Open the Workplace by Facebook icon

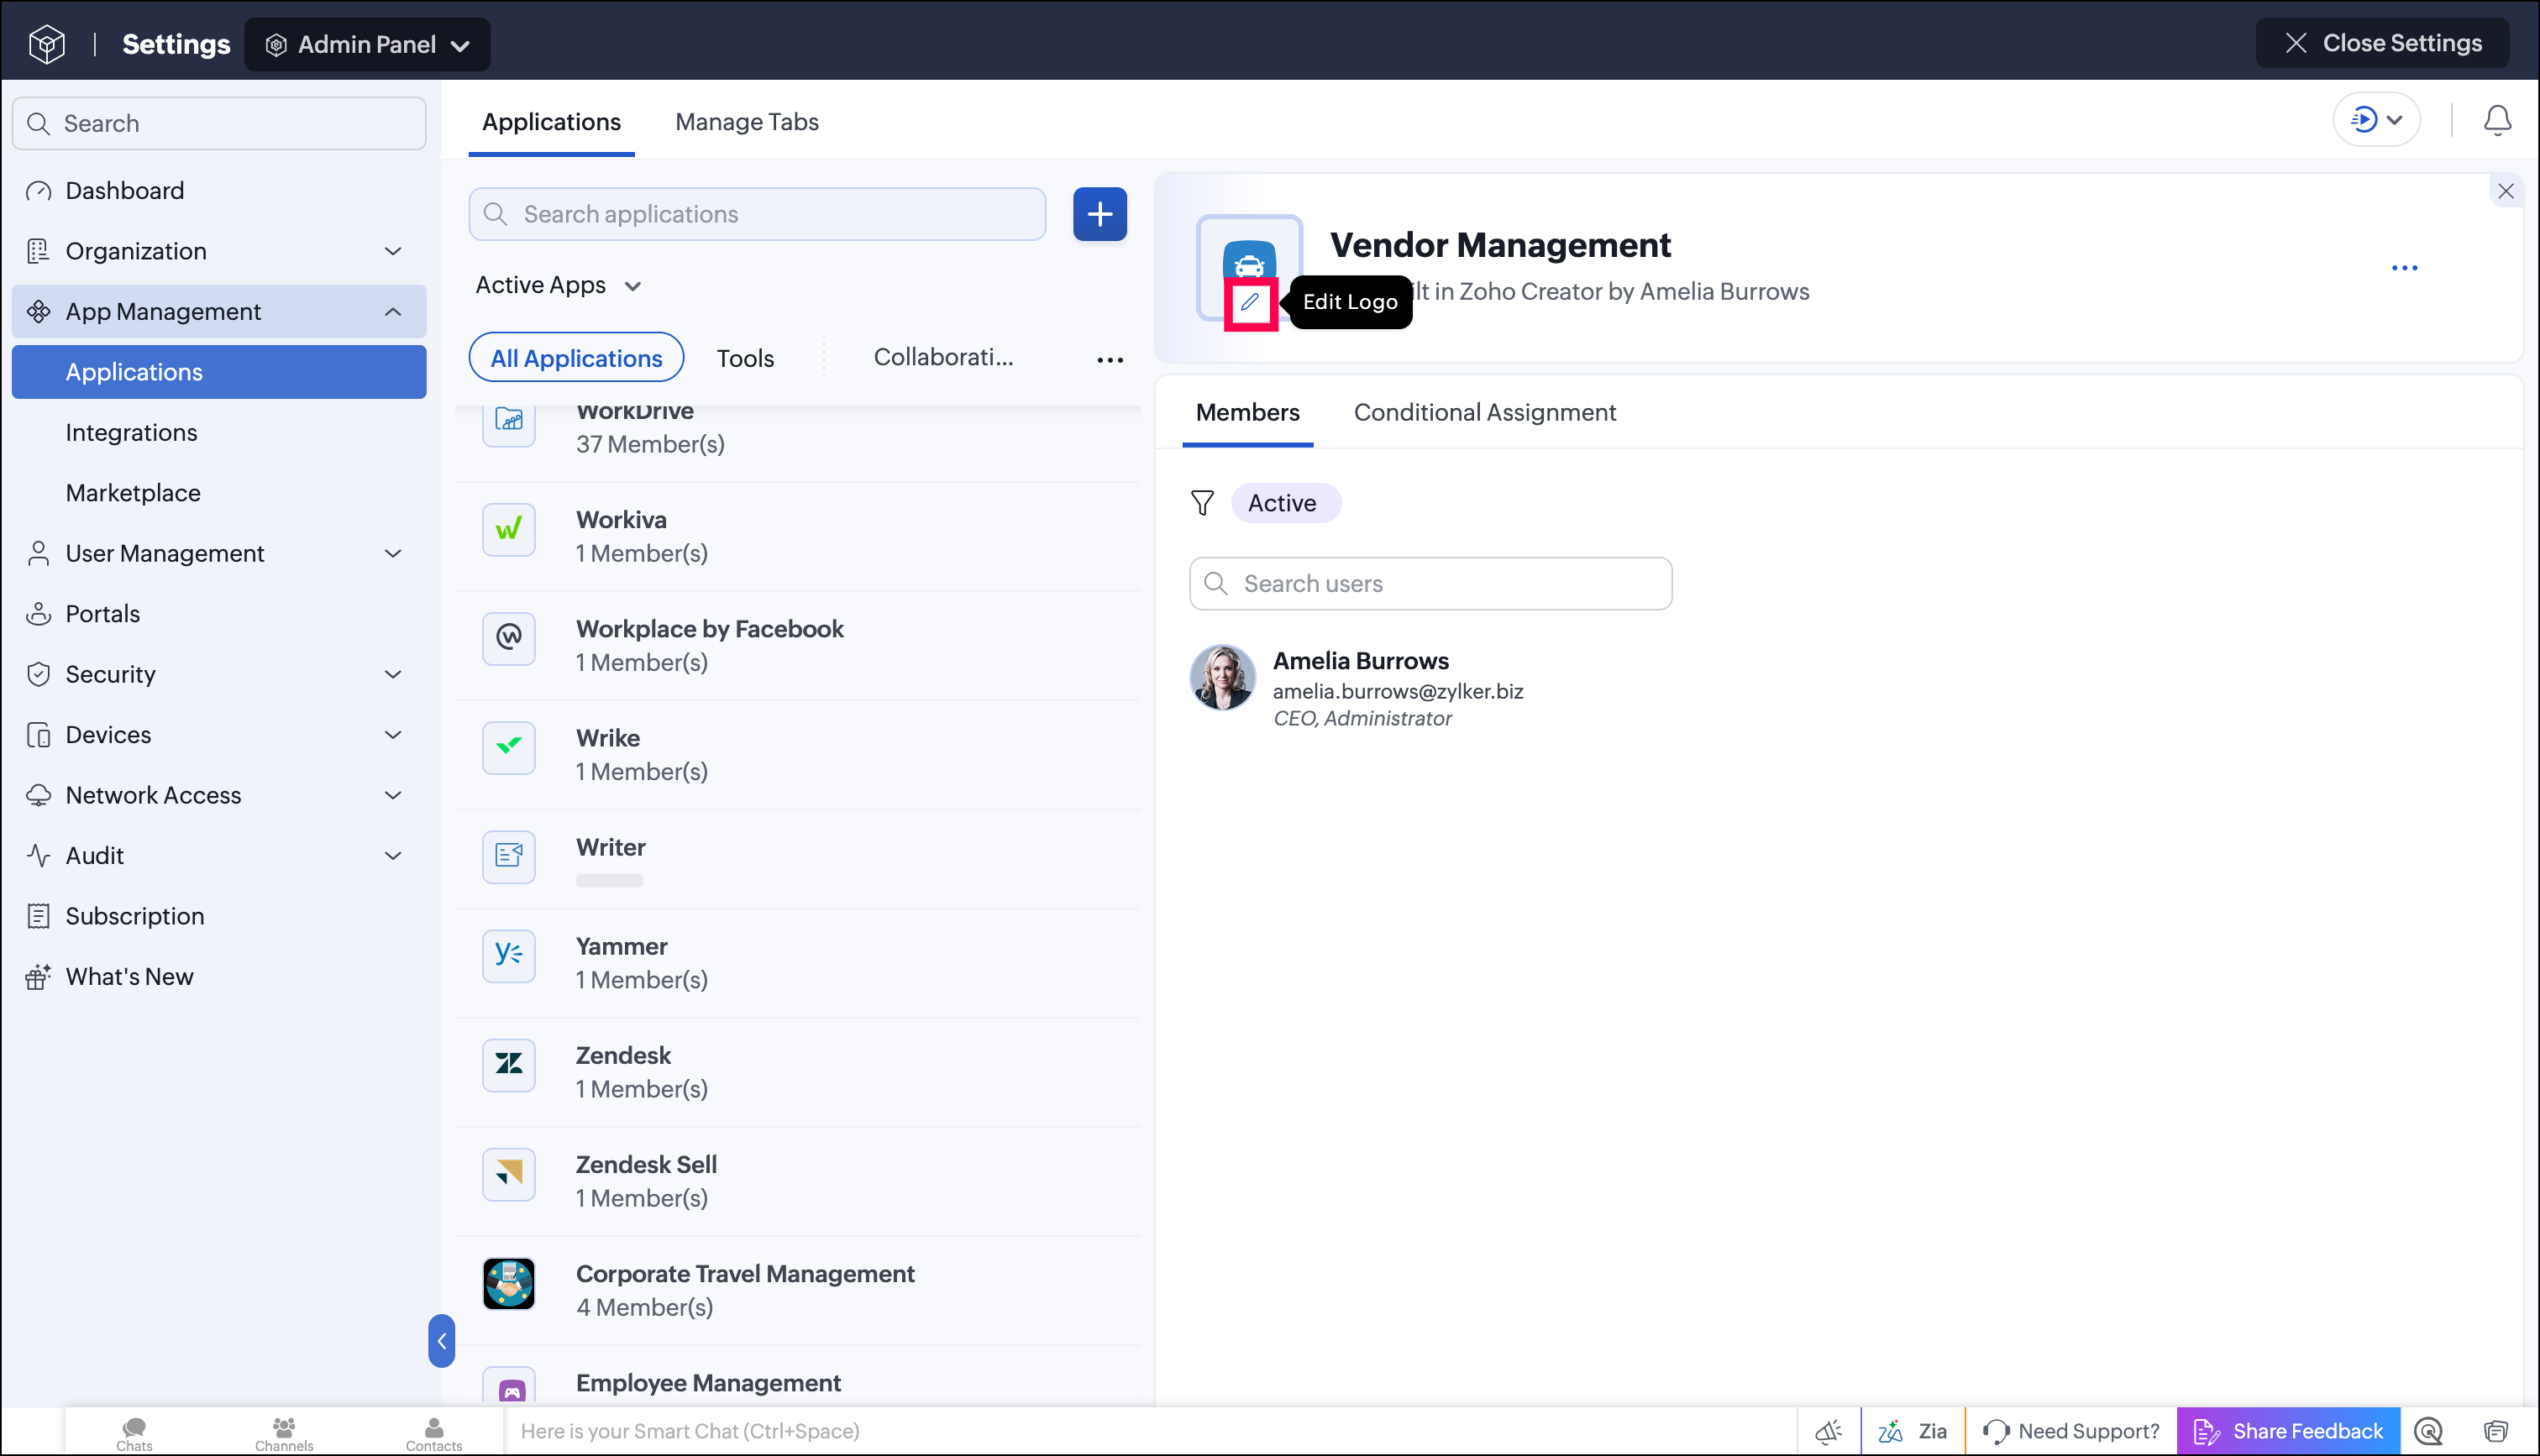509,638
